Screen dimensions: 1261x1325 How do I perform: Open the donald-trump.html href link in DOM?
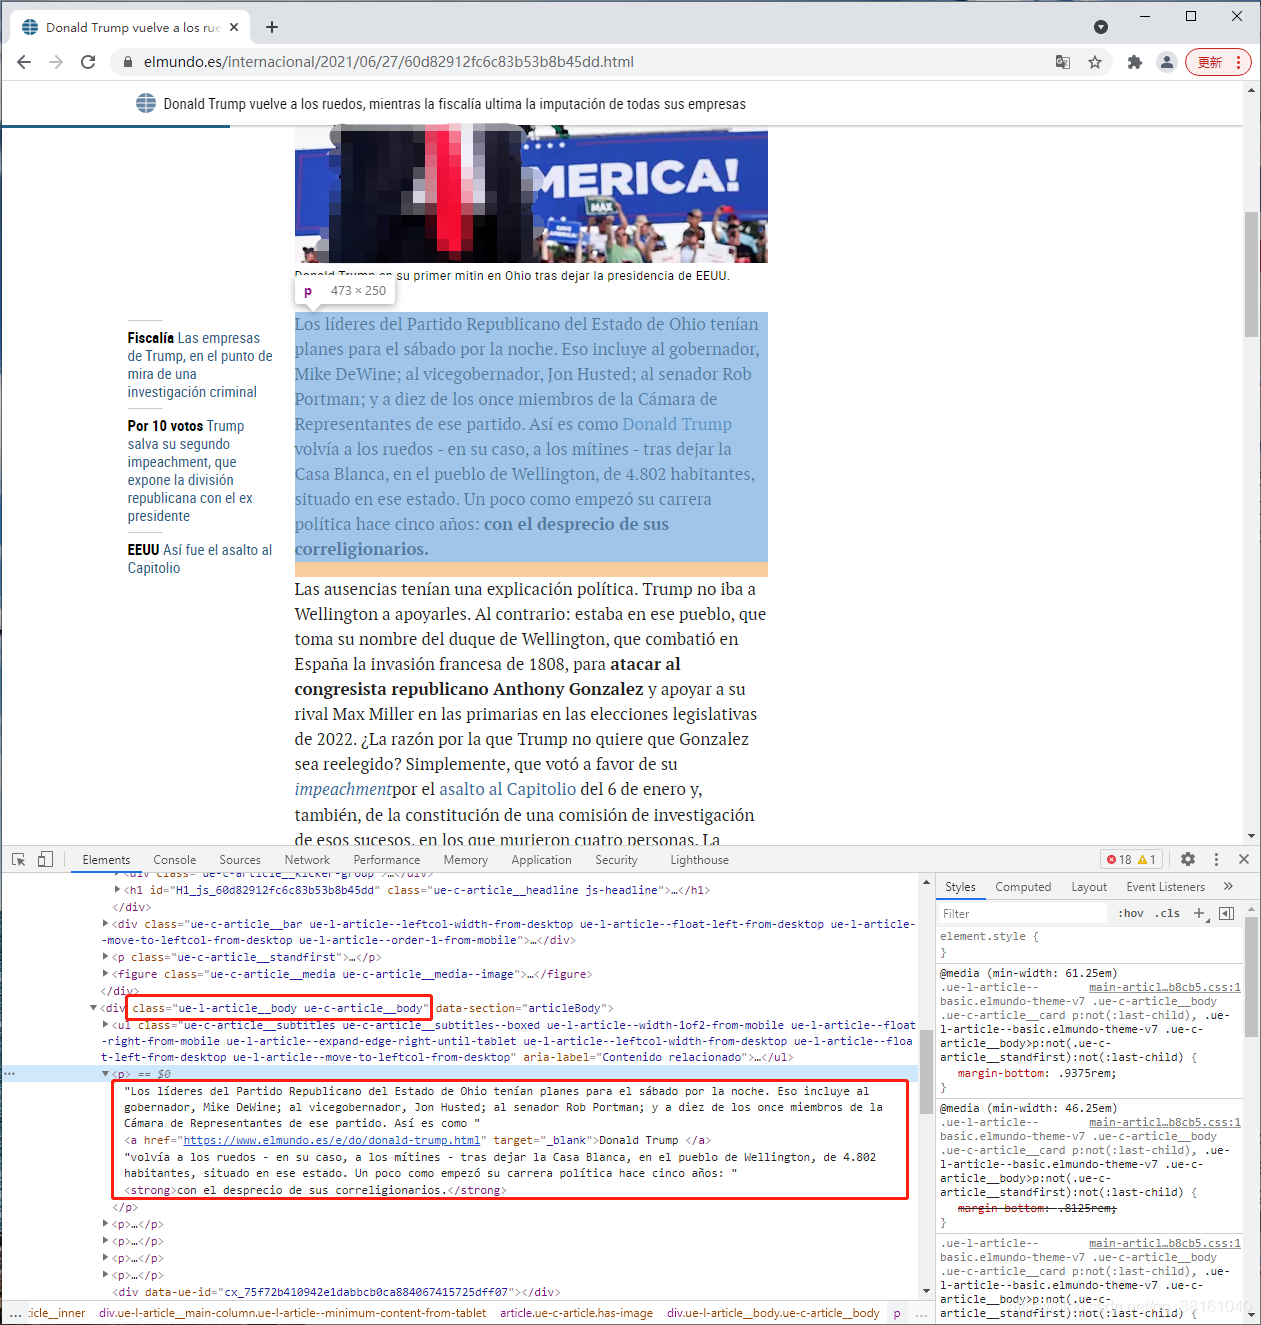(x=332, y=1140)
